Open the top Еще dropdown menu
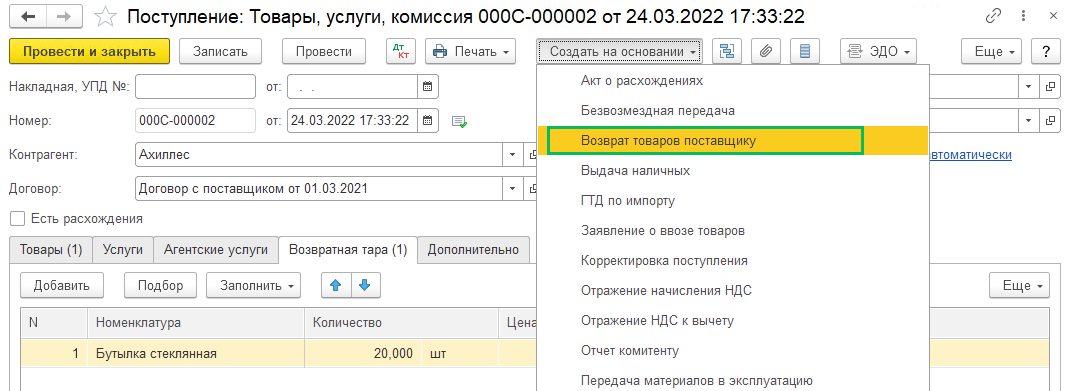1071x391 pixels. [992, 51]
